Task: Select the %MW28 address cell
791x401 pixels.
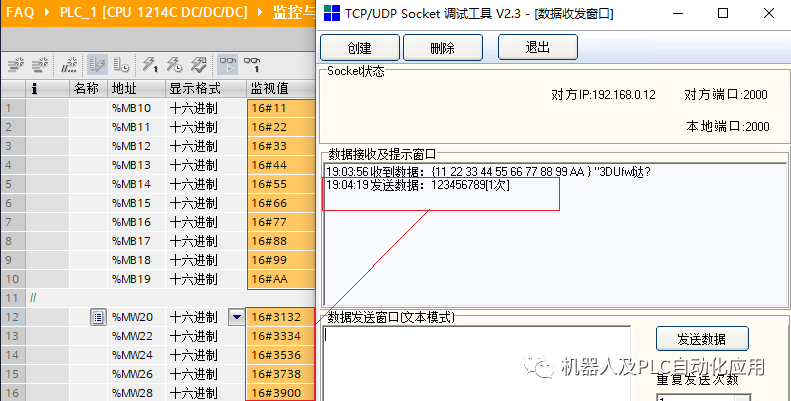Action: (136, 393)
